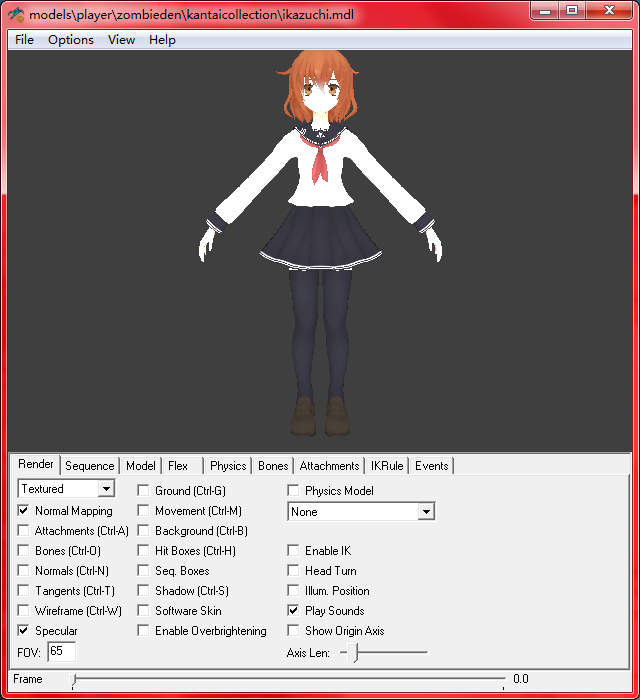Disable the Normal Mapping checkbox
This screenshot has height=700, width=640.
[23, 510]
